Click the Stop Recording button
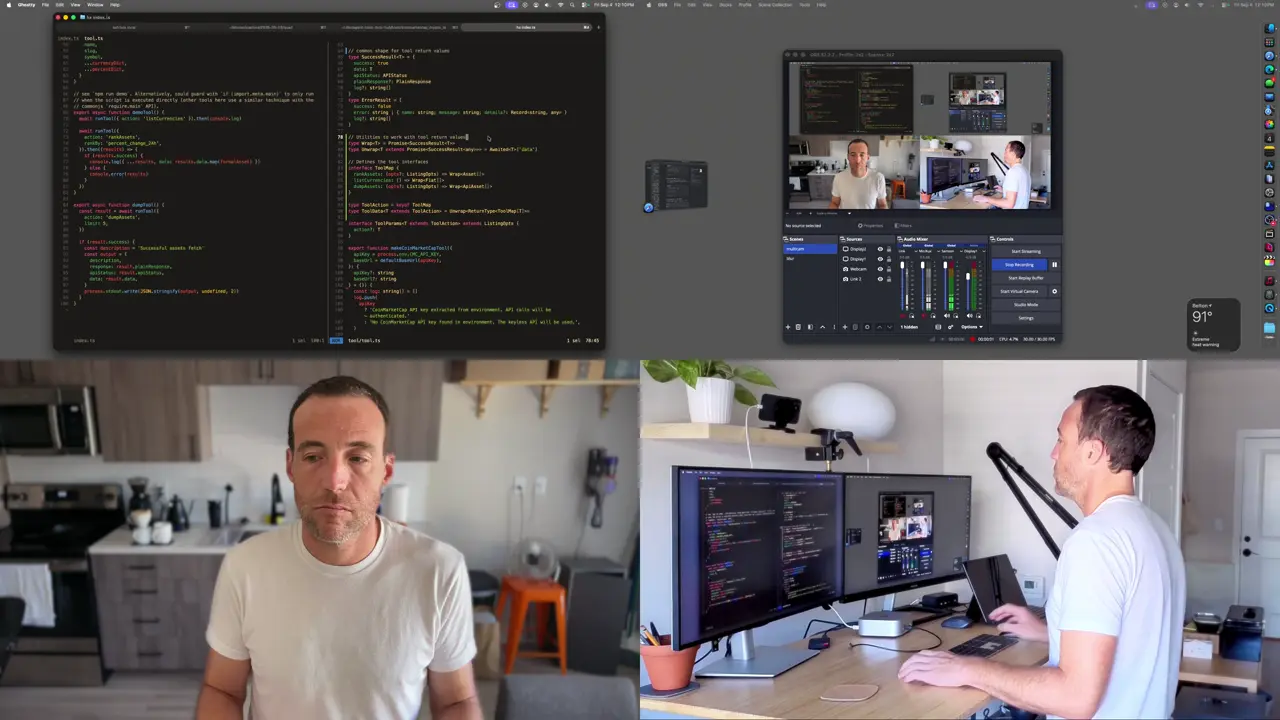 click(1019, 265)
